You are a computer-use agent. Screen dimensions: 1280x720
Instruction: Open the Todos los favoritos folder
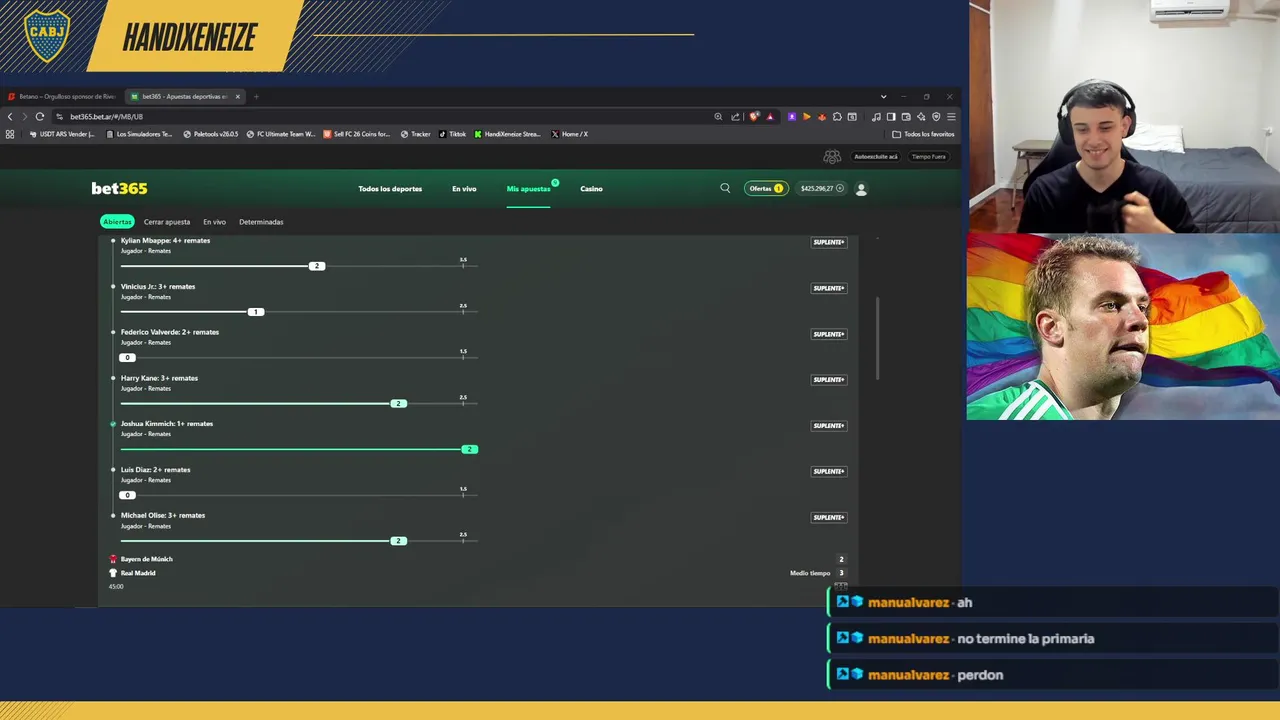coord(923,134)
